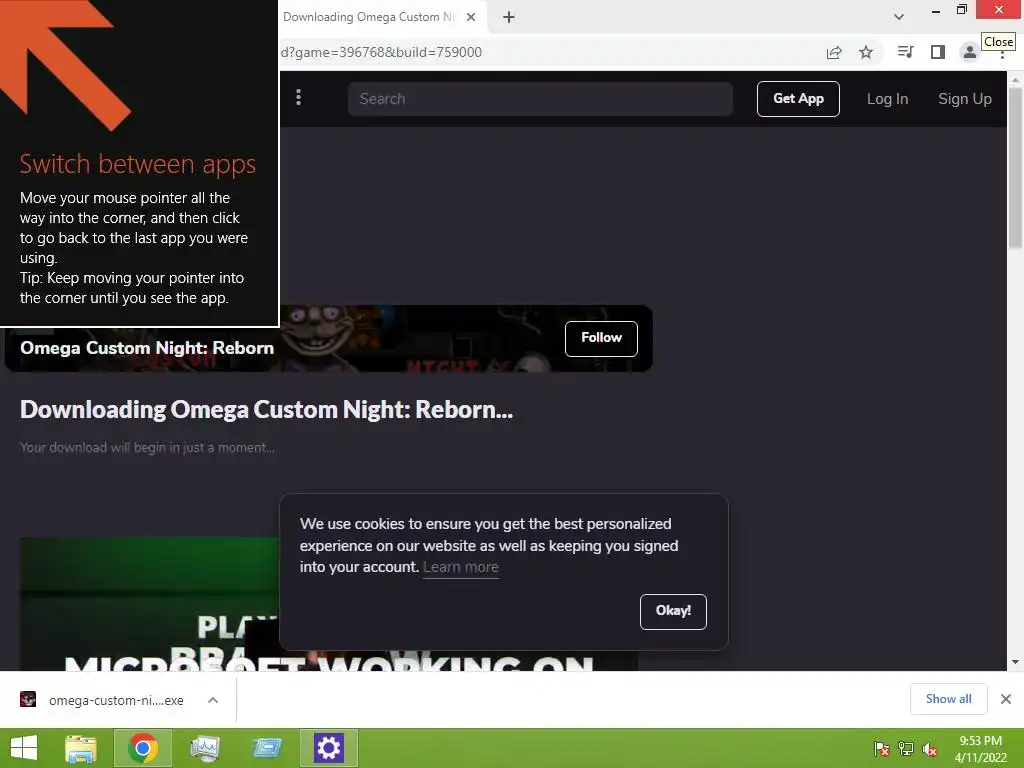The image size is (1024, 768).
Task: Open the media control icon in Chrome toolbar
Action: click(905, 52)
